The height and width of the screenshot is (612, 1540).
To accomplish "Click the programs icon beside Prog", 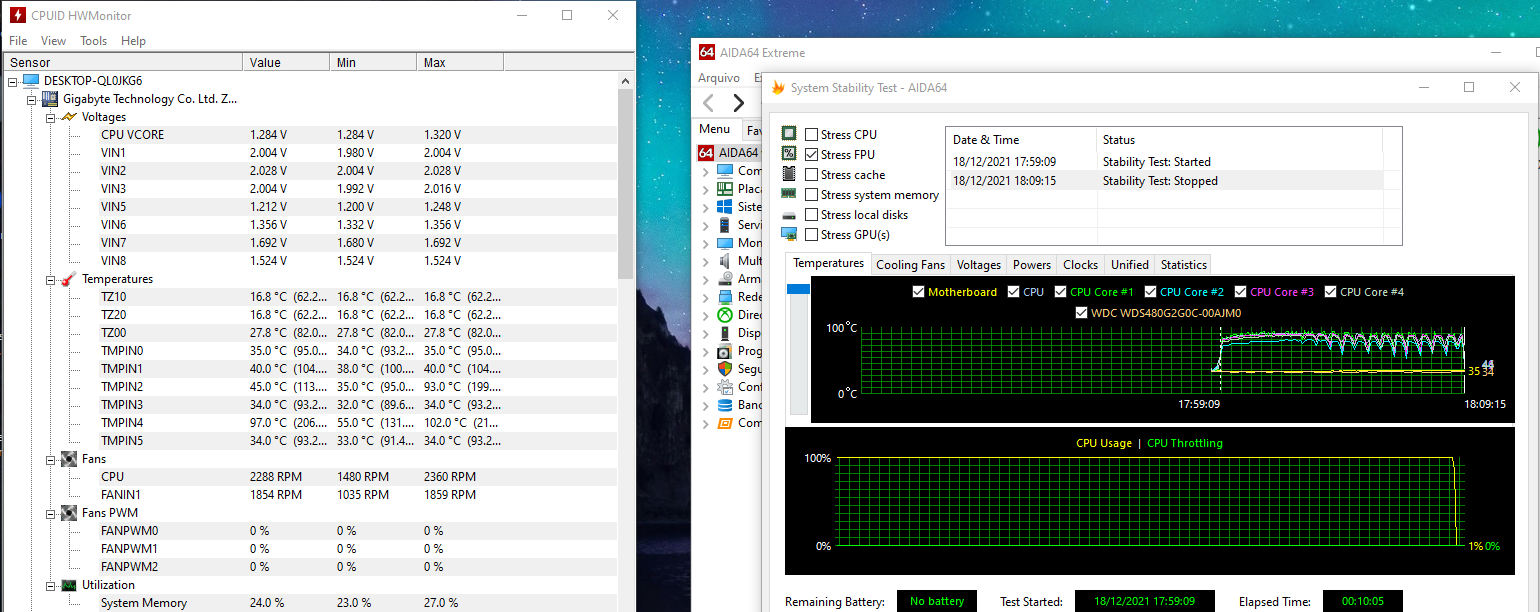I will tap(725, 351).
